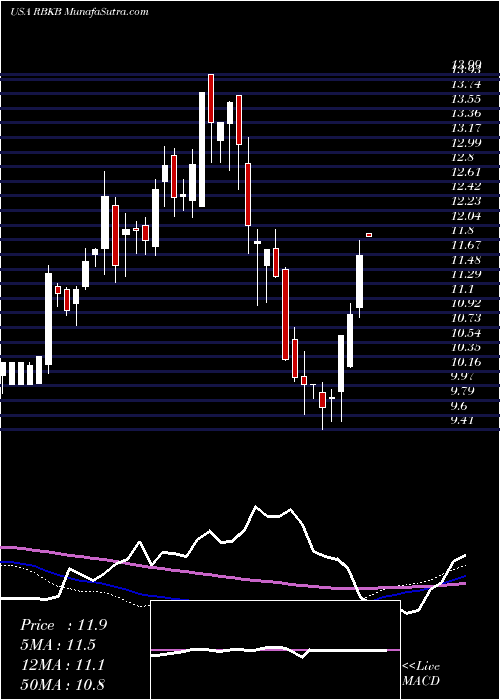Select the 9.97 price axis label

[464, 376]
